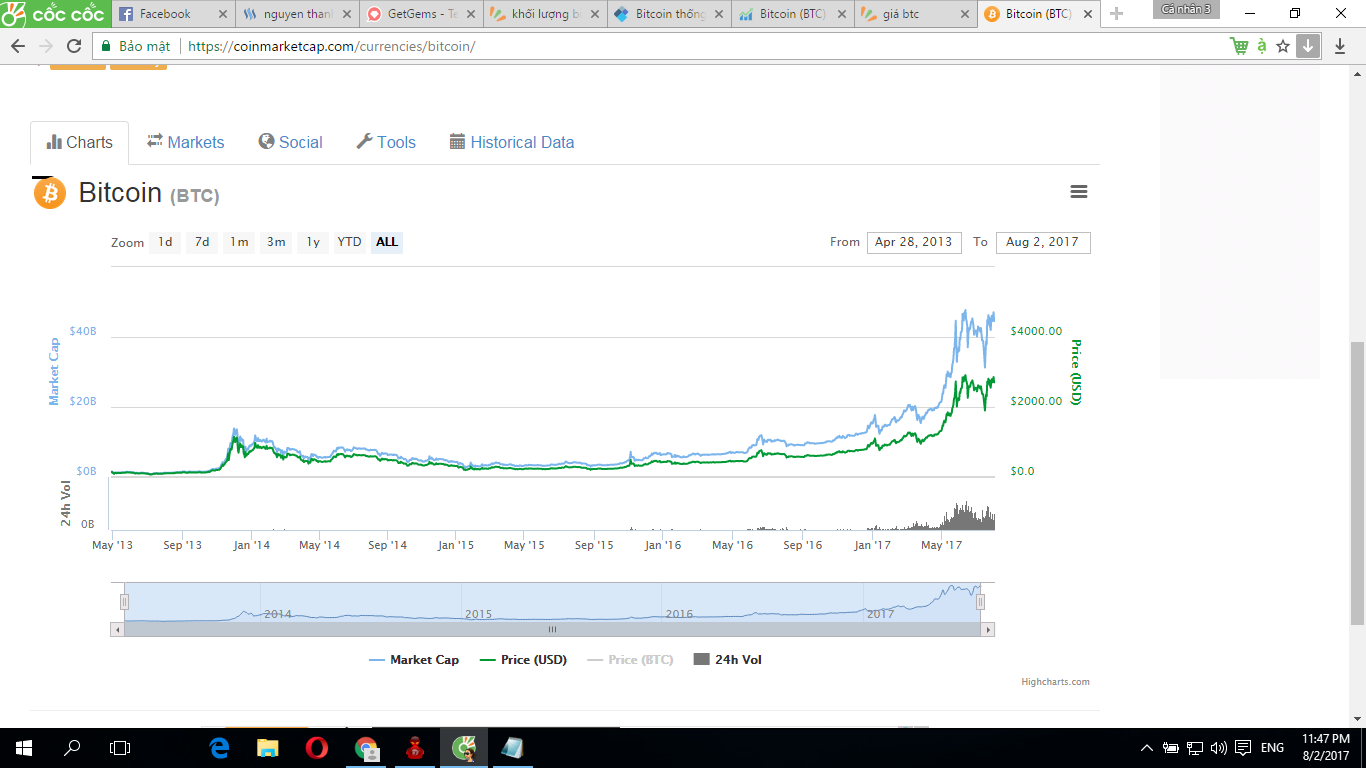Open the Highcharts.com credit link
The image size is (1366, 768).
1055,682
